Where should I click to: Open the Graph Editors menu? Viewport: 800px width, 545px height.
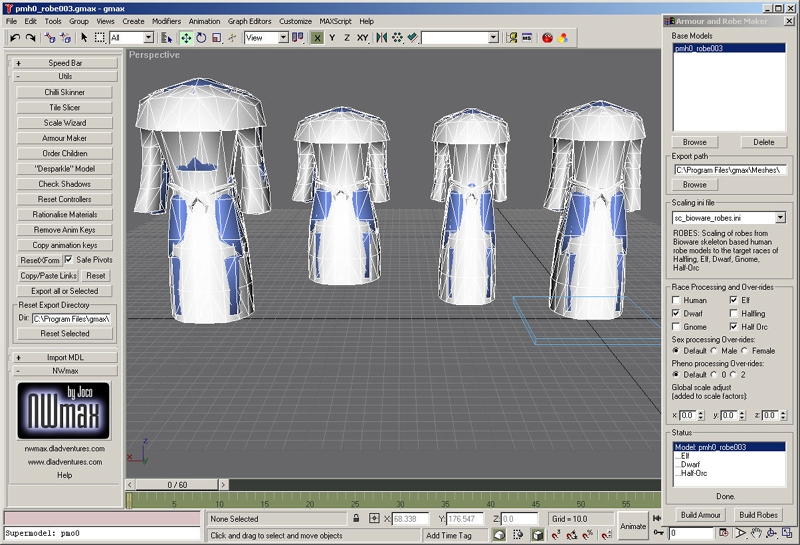coord(250,20)
